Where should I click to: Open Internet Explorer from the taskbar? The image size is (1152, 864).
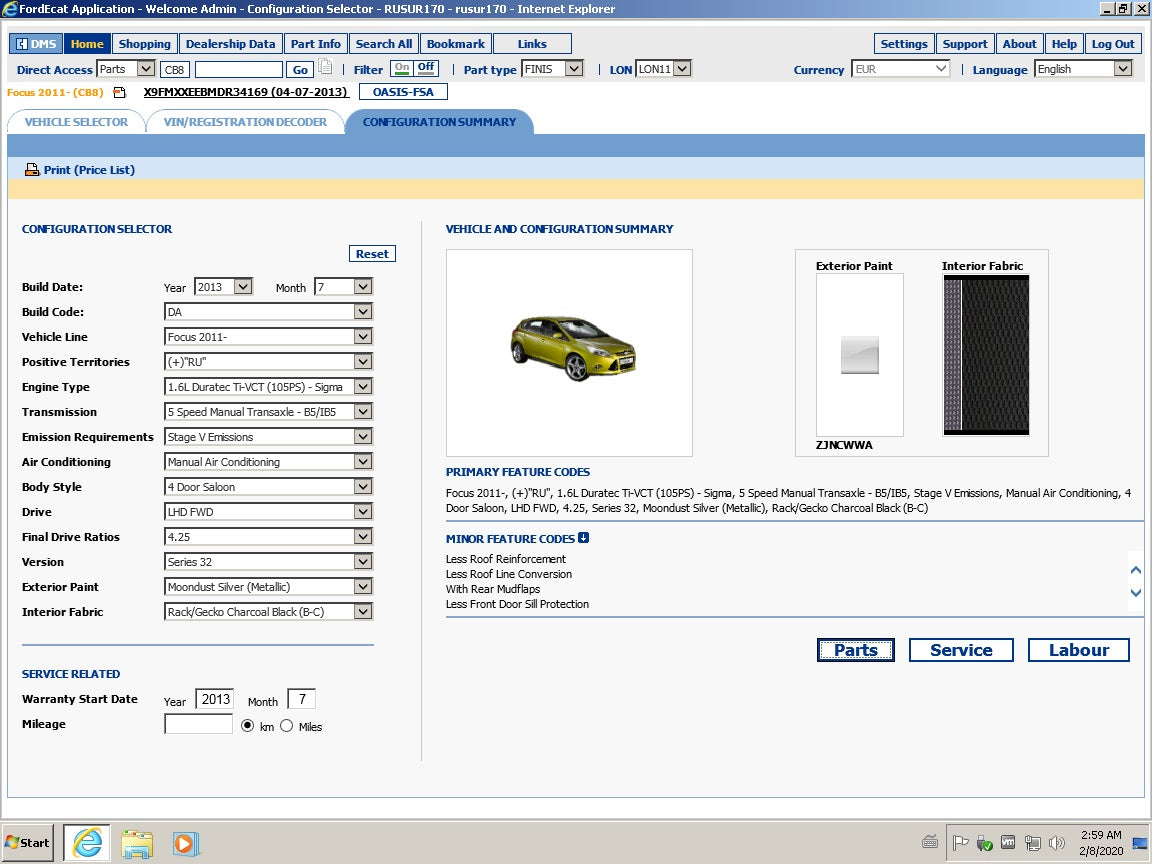point(86,843)
